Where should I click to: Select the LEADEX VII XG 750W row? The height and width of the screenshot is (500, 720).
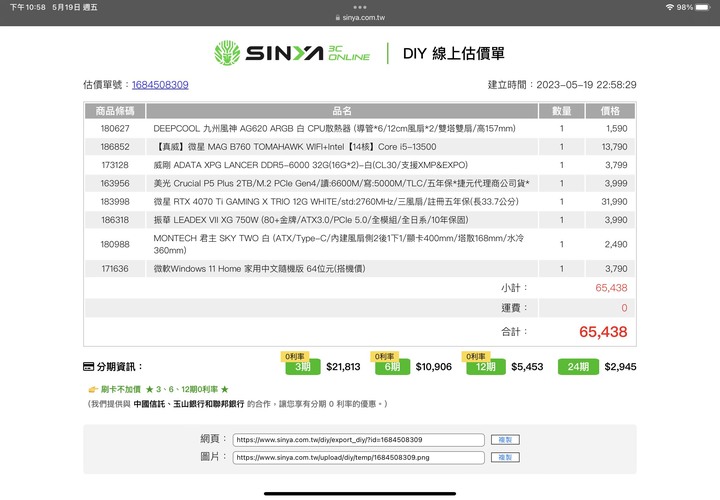[x=360, y=220]
